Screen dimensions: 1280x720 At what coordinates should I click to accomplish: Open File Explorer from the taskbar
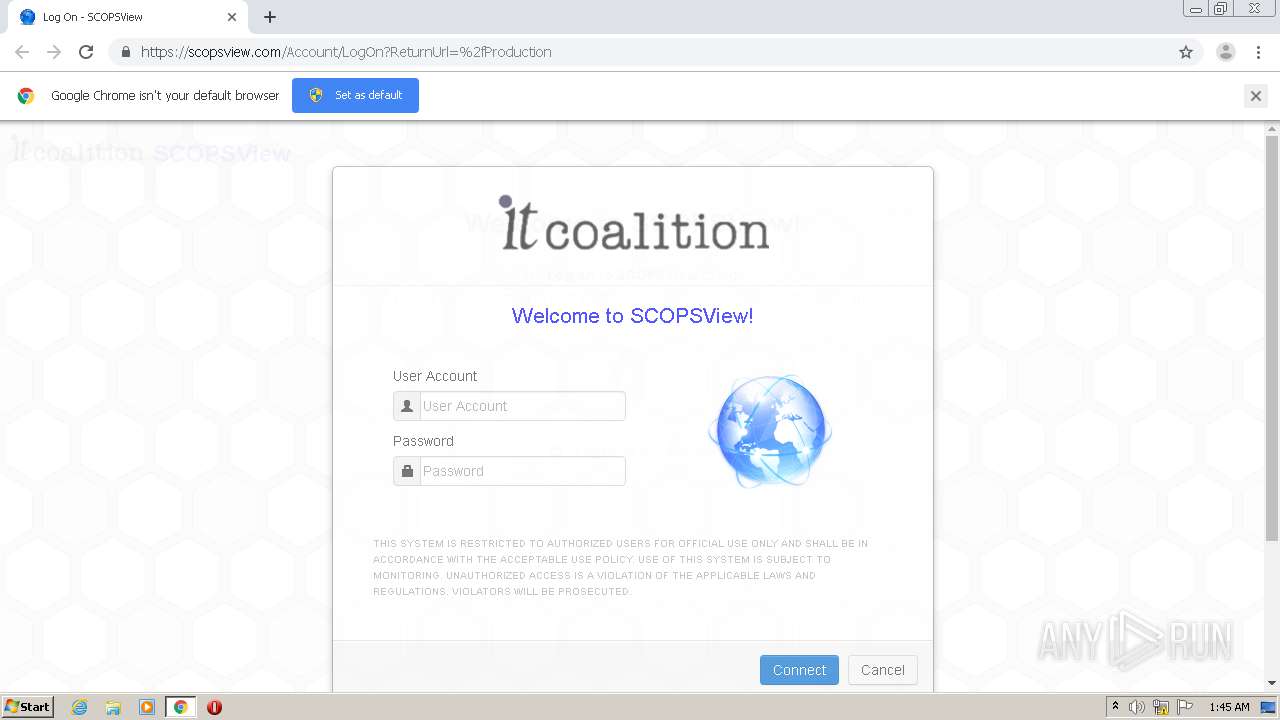113,707
